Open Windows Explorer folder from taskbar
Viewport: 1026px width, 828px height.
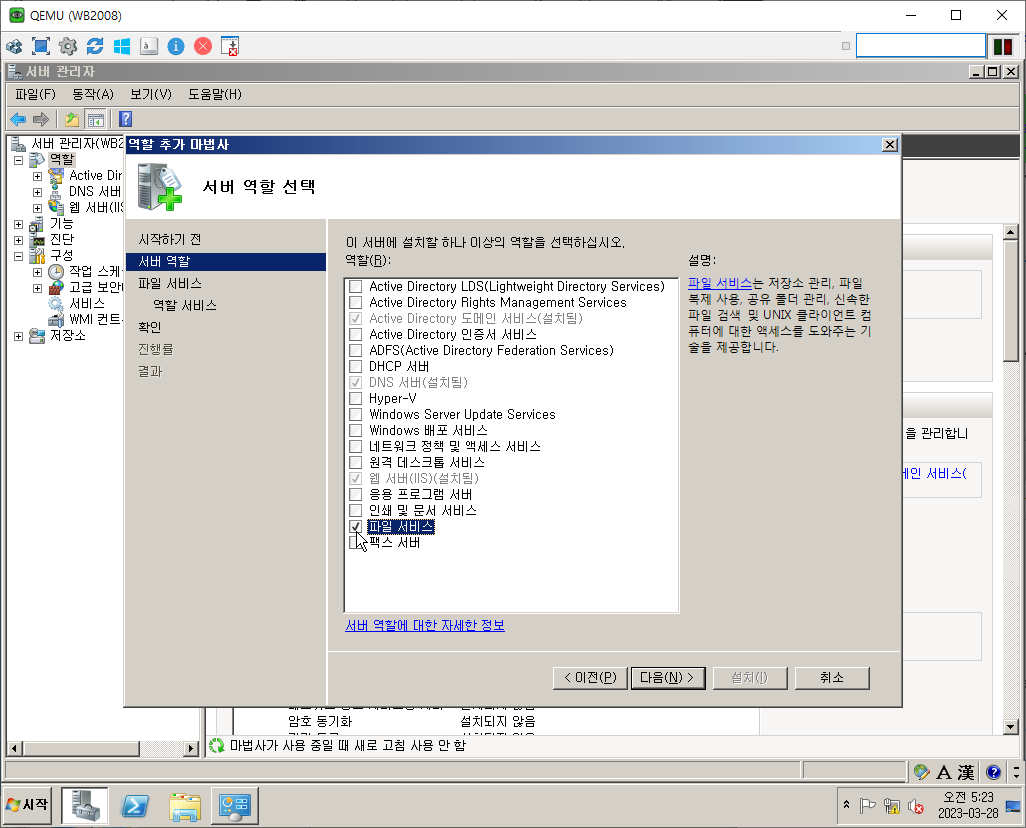[185, 806]
